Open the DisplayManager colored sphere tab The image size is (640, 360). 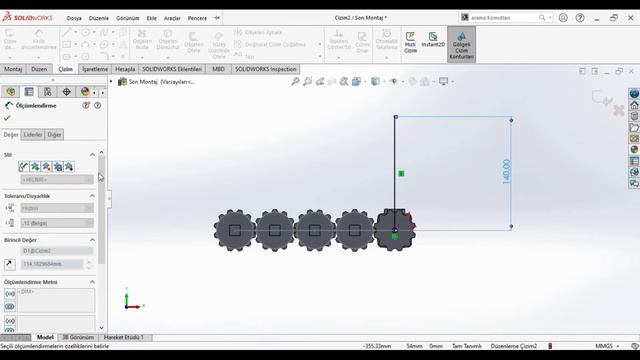tap(85, 91)
